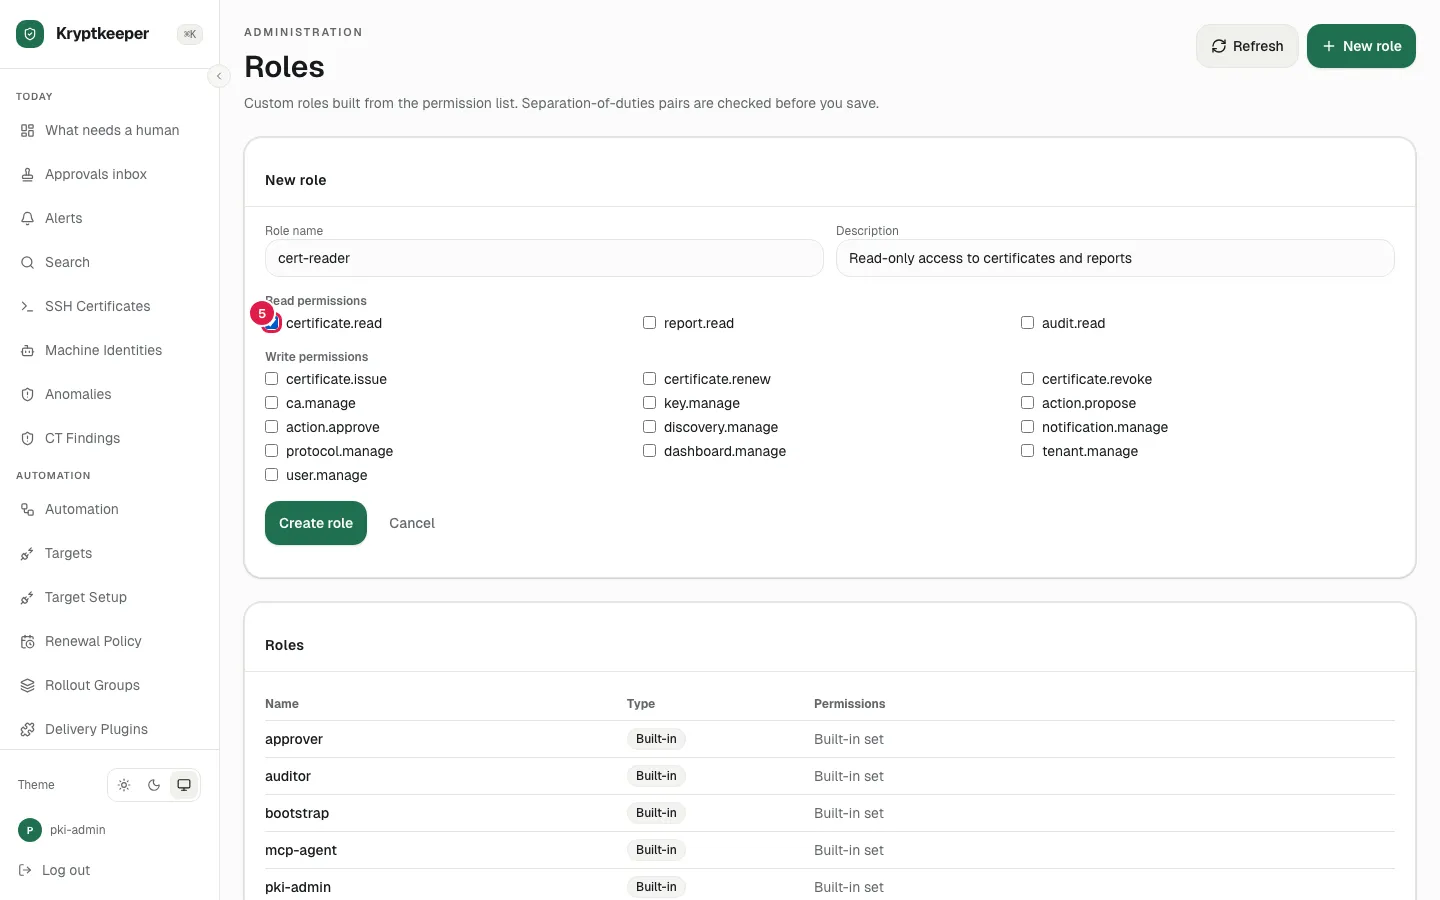
Task: Click into the Role name field
Action: point(544,258)
